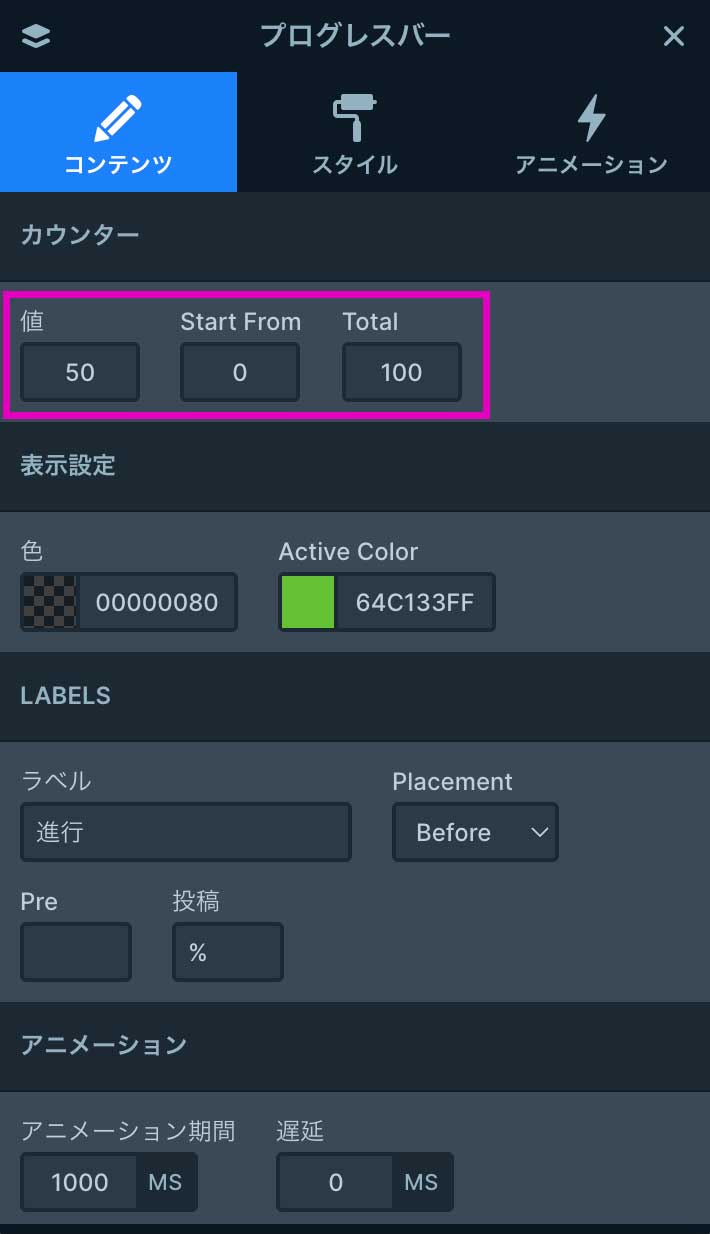Focus the Start From input field
Image resolution: width=710 pixels, height=1234 pixels.
pyautogui.click(x=240, y=372)
